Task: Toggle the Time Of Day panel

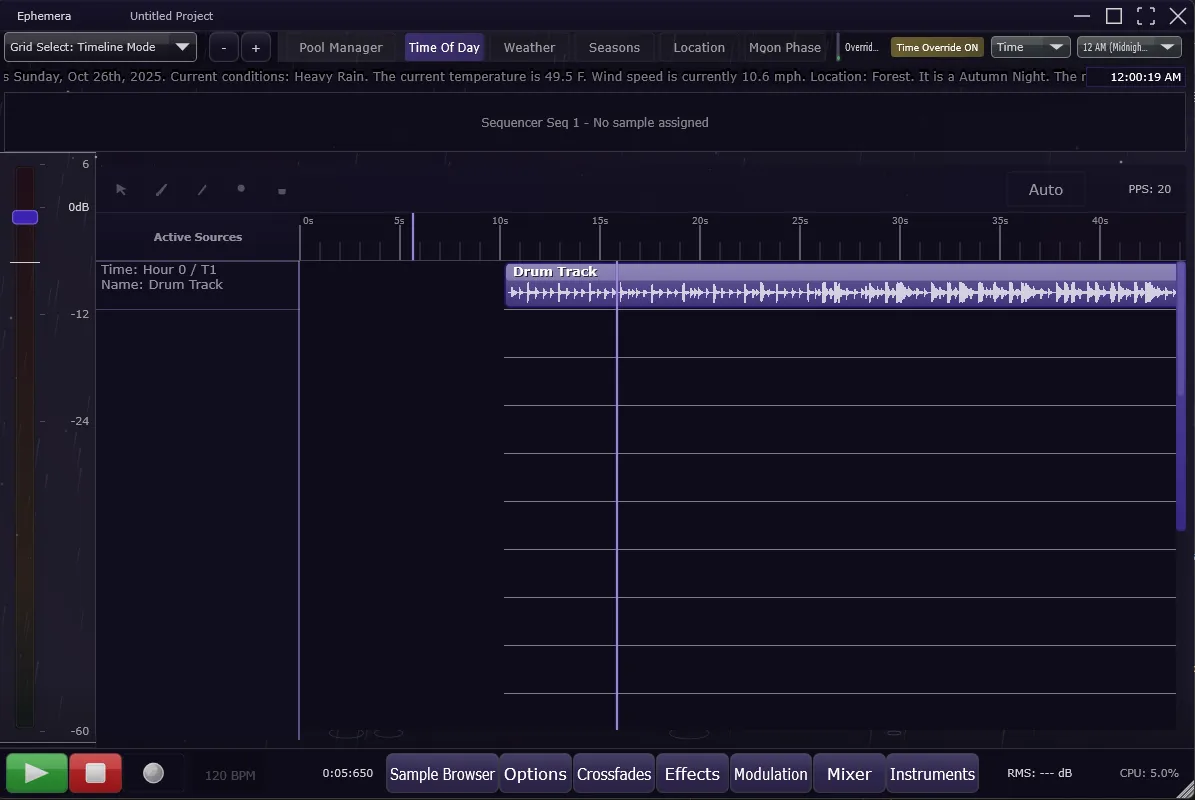Action: click(x=444, y=47)
